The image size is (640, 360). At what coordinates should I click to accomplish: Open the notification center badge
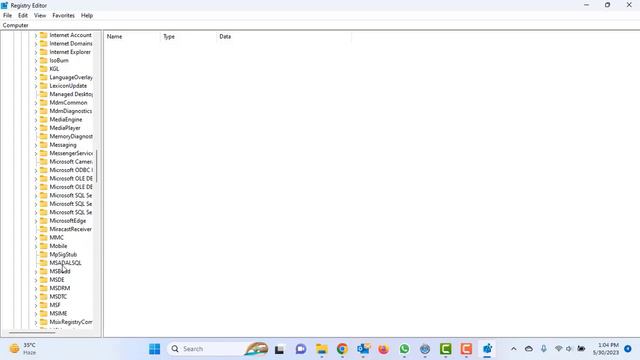click(628, 349)
